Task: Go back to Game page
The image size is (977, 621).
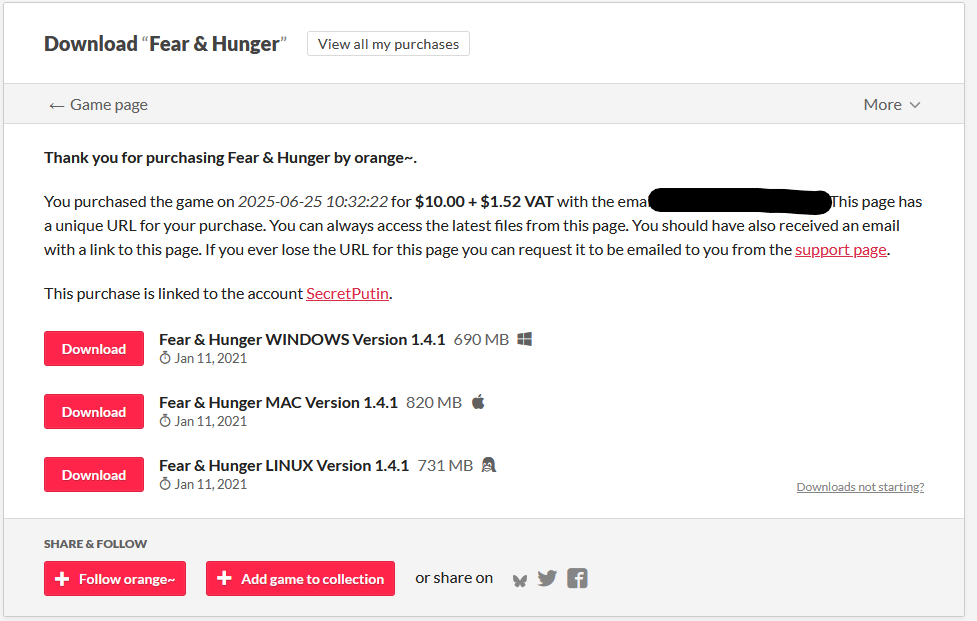Action: click(98, 105)
